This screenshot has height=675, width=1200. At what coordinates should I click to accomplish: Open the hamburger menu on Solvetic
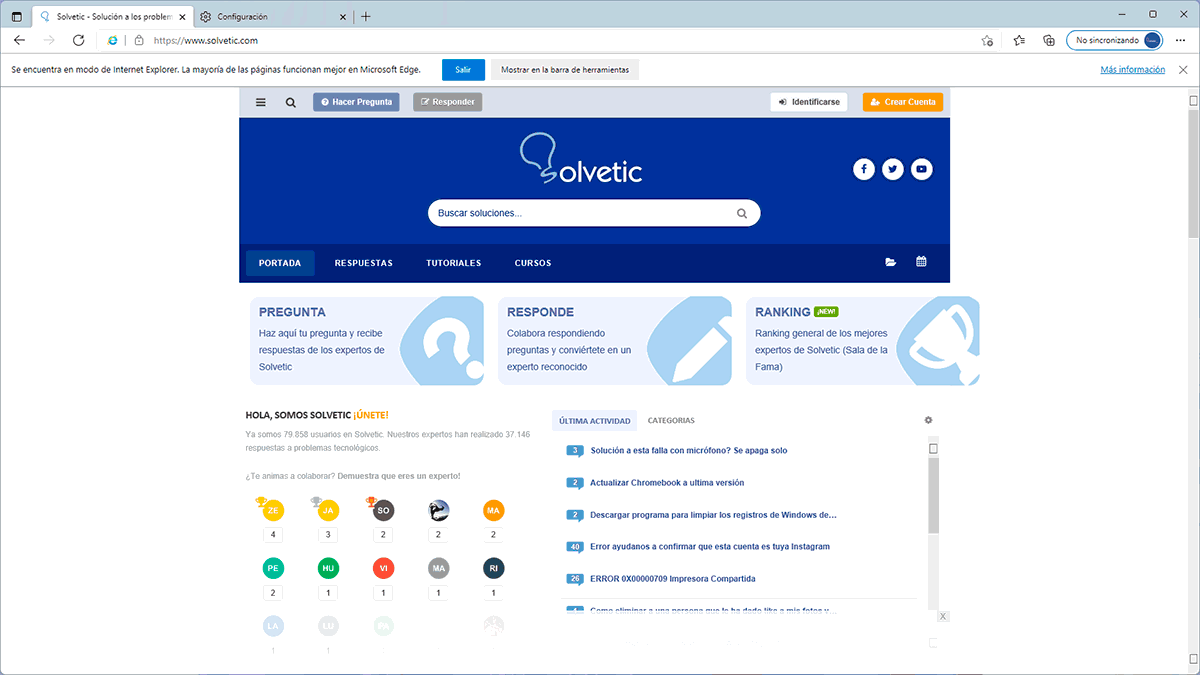(x=261, y=102)
